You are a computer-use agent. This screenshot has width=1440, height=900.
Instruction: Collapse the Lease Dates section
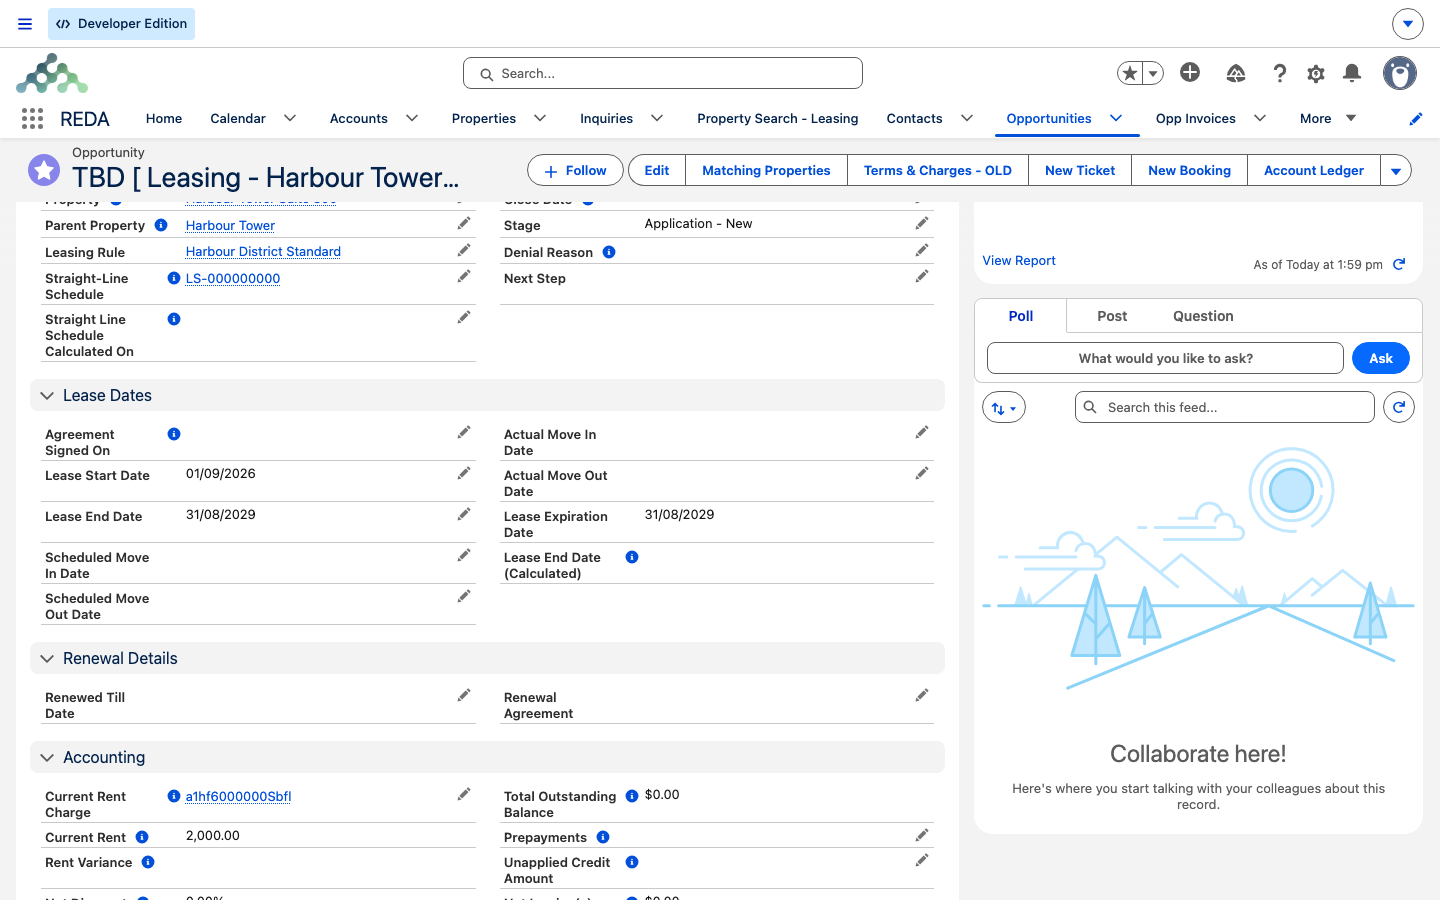pos(47,396)
